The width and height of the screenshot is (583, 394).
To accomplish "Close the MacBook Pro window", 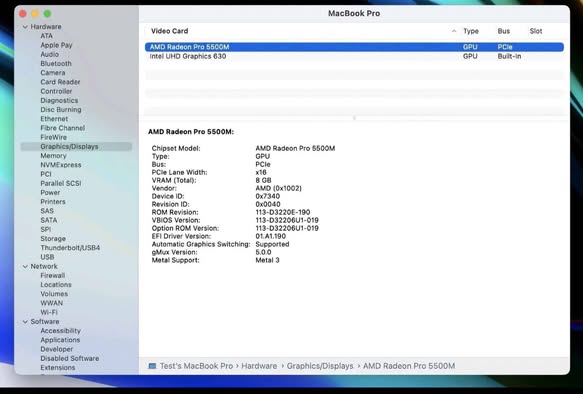I will pyautogui.click(x=23, y=14).
